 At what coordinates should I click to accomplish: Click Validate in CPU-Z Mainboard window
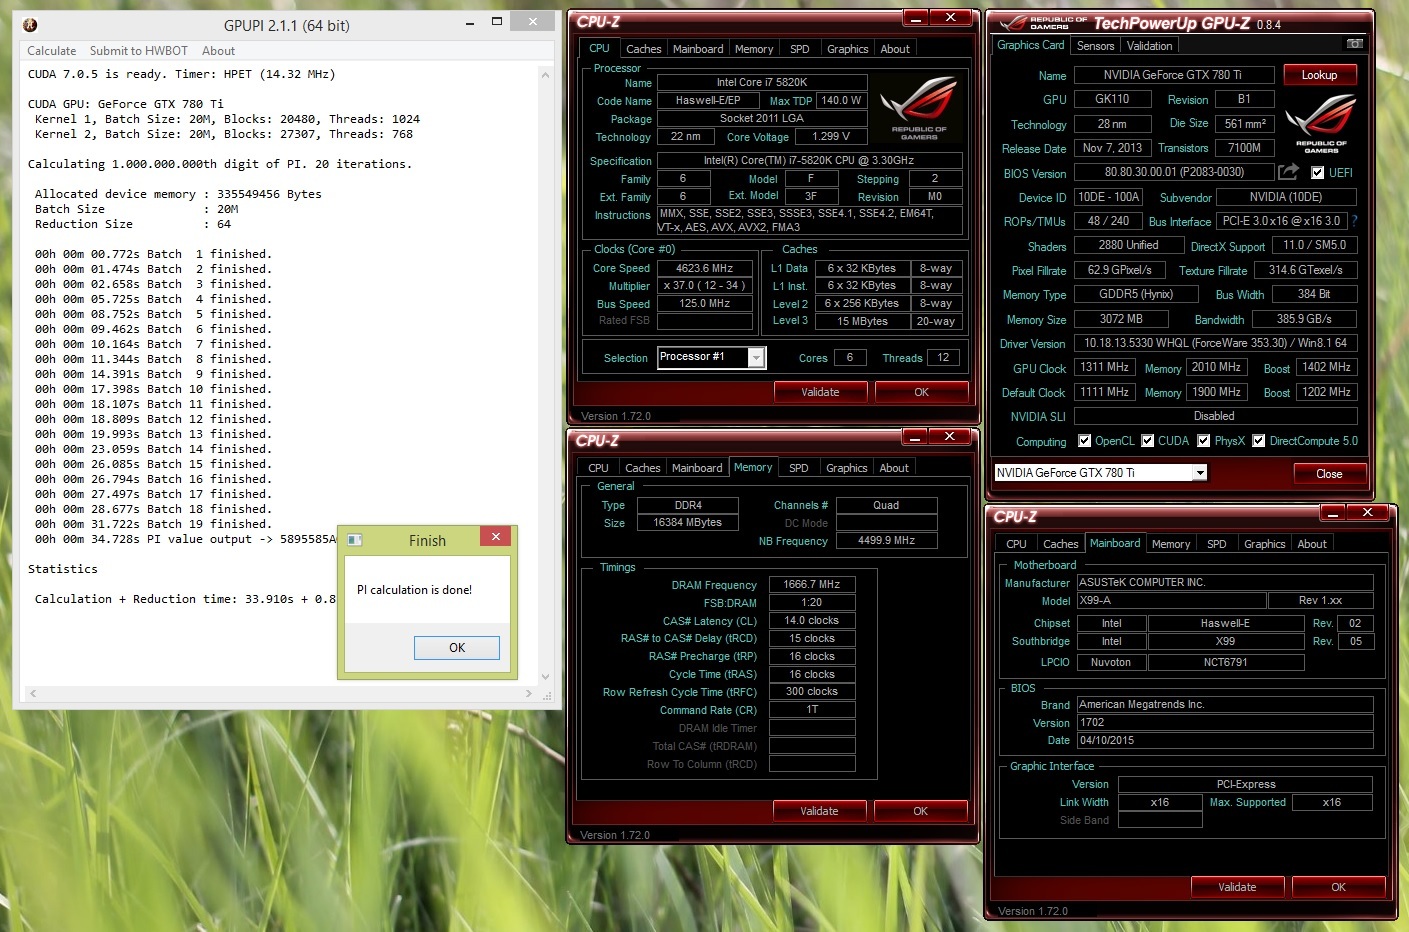1237,887
